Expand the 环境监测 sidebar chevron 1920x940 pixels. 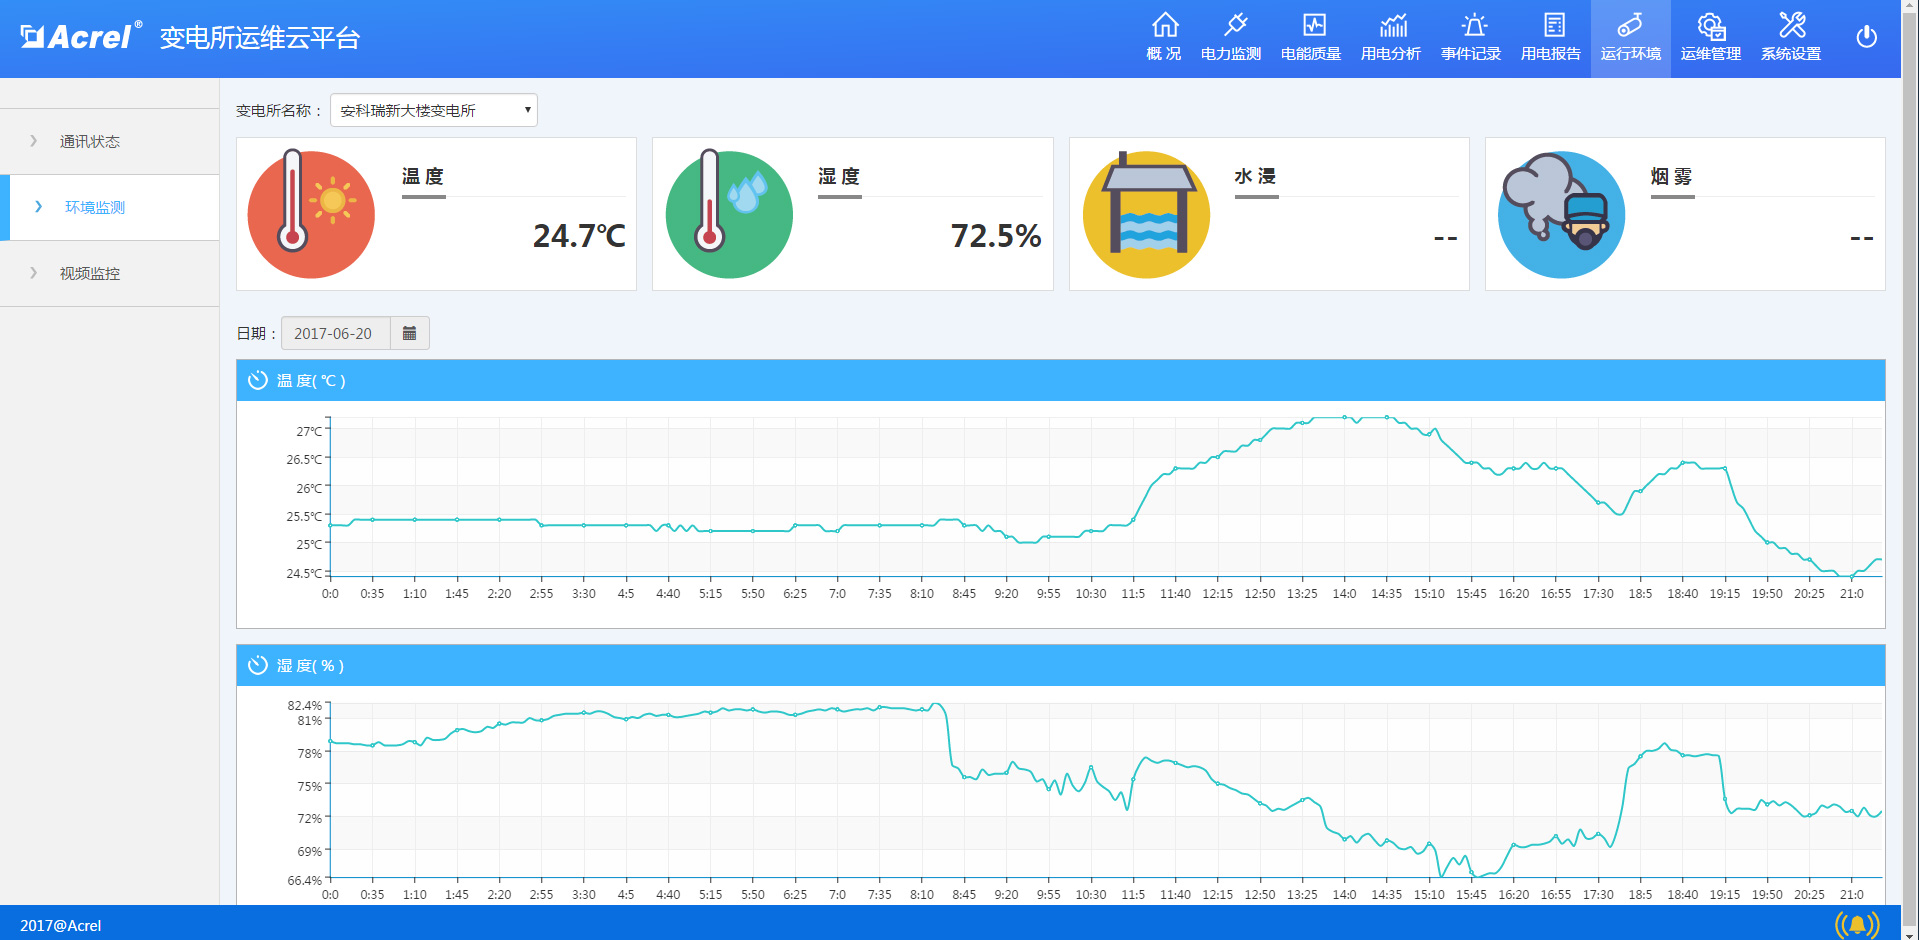(39, 207)
